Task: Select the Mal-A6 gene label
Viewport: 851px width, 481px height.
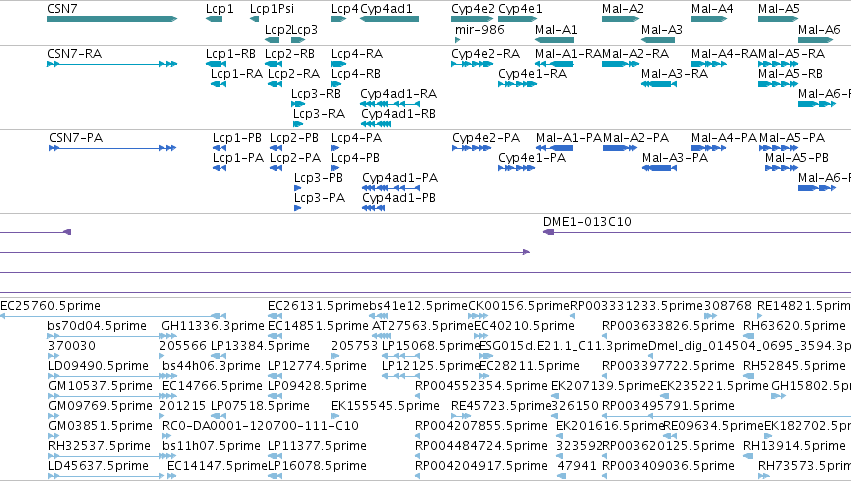Action: (x=818, y=30)
